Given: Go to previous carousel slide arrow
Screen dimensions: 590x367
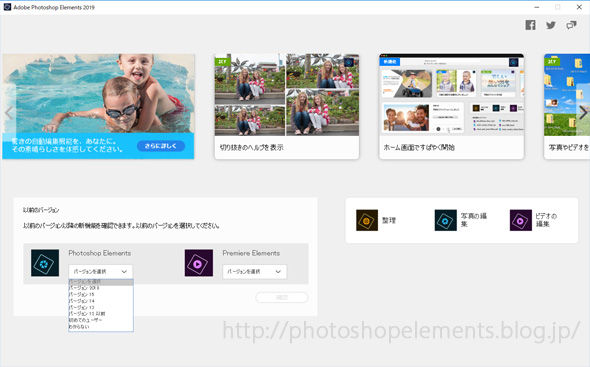Looking at the screenshot, I should (x=8, y=113).
